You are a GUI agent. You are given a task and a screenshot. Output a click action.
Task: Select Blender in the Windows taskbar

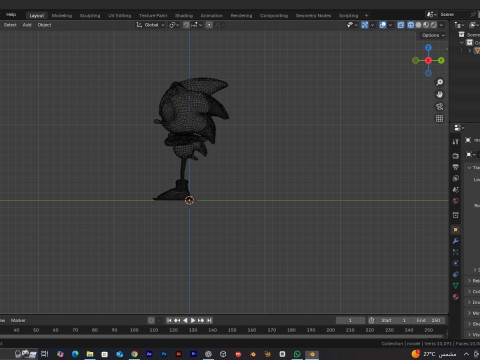[312, 354]
